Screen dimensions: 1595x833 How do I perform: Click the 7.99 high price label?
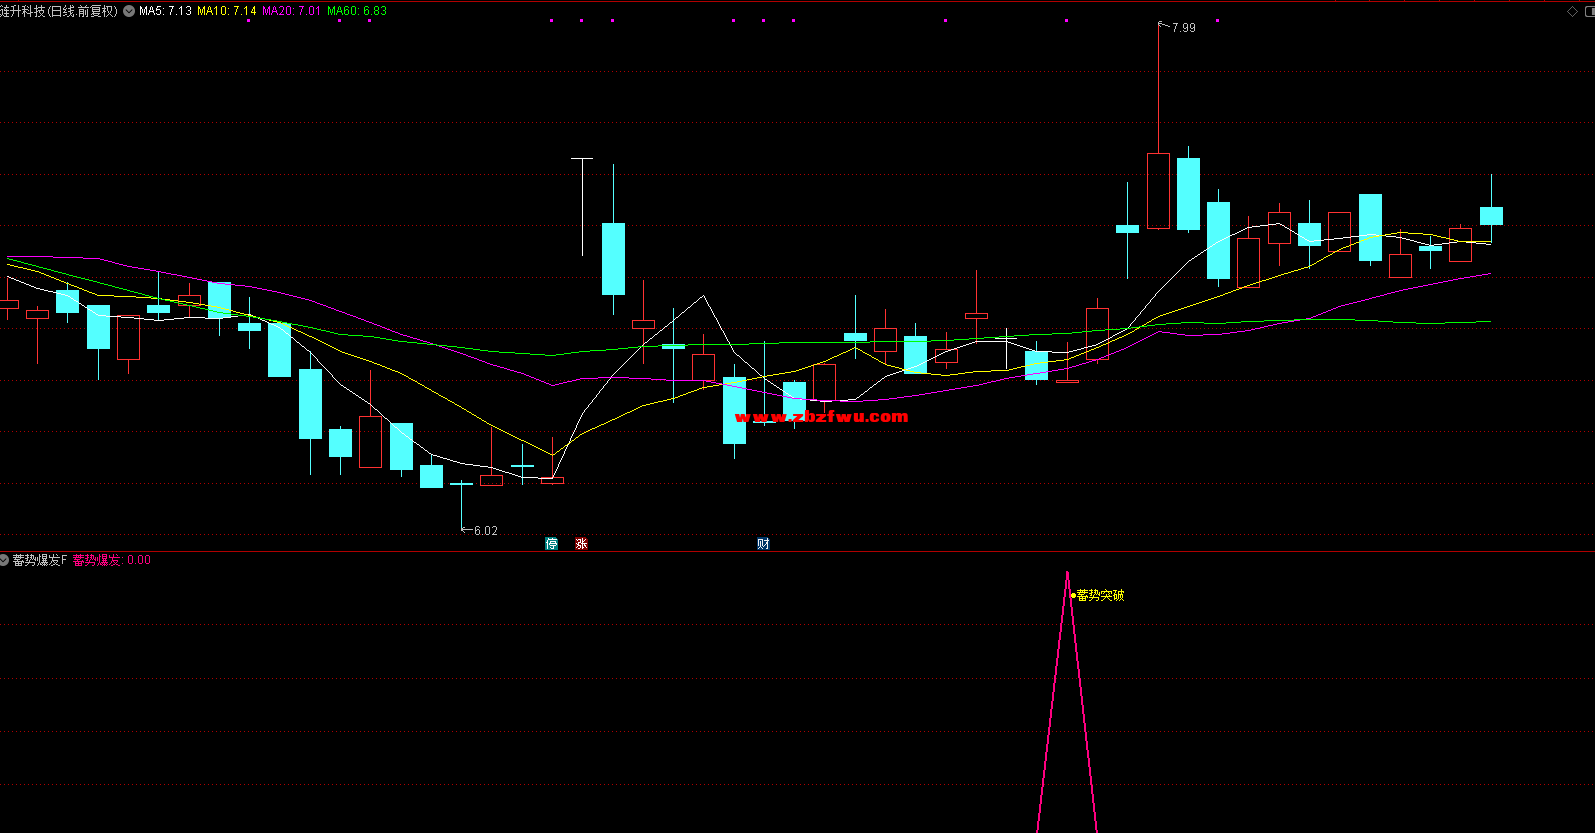click(x=1183, y=28)
